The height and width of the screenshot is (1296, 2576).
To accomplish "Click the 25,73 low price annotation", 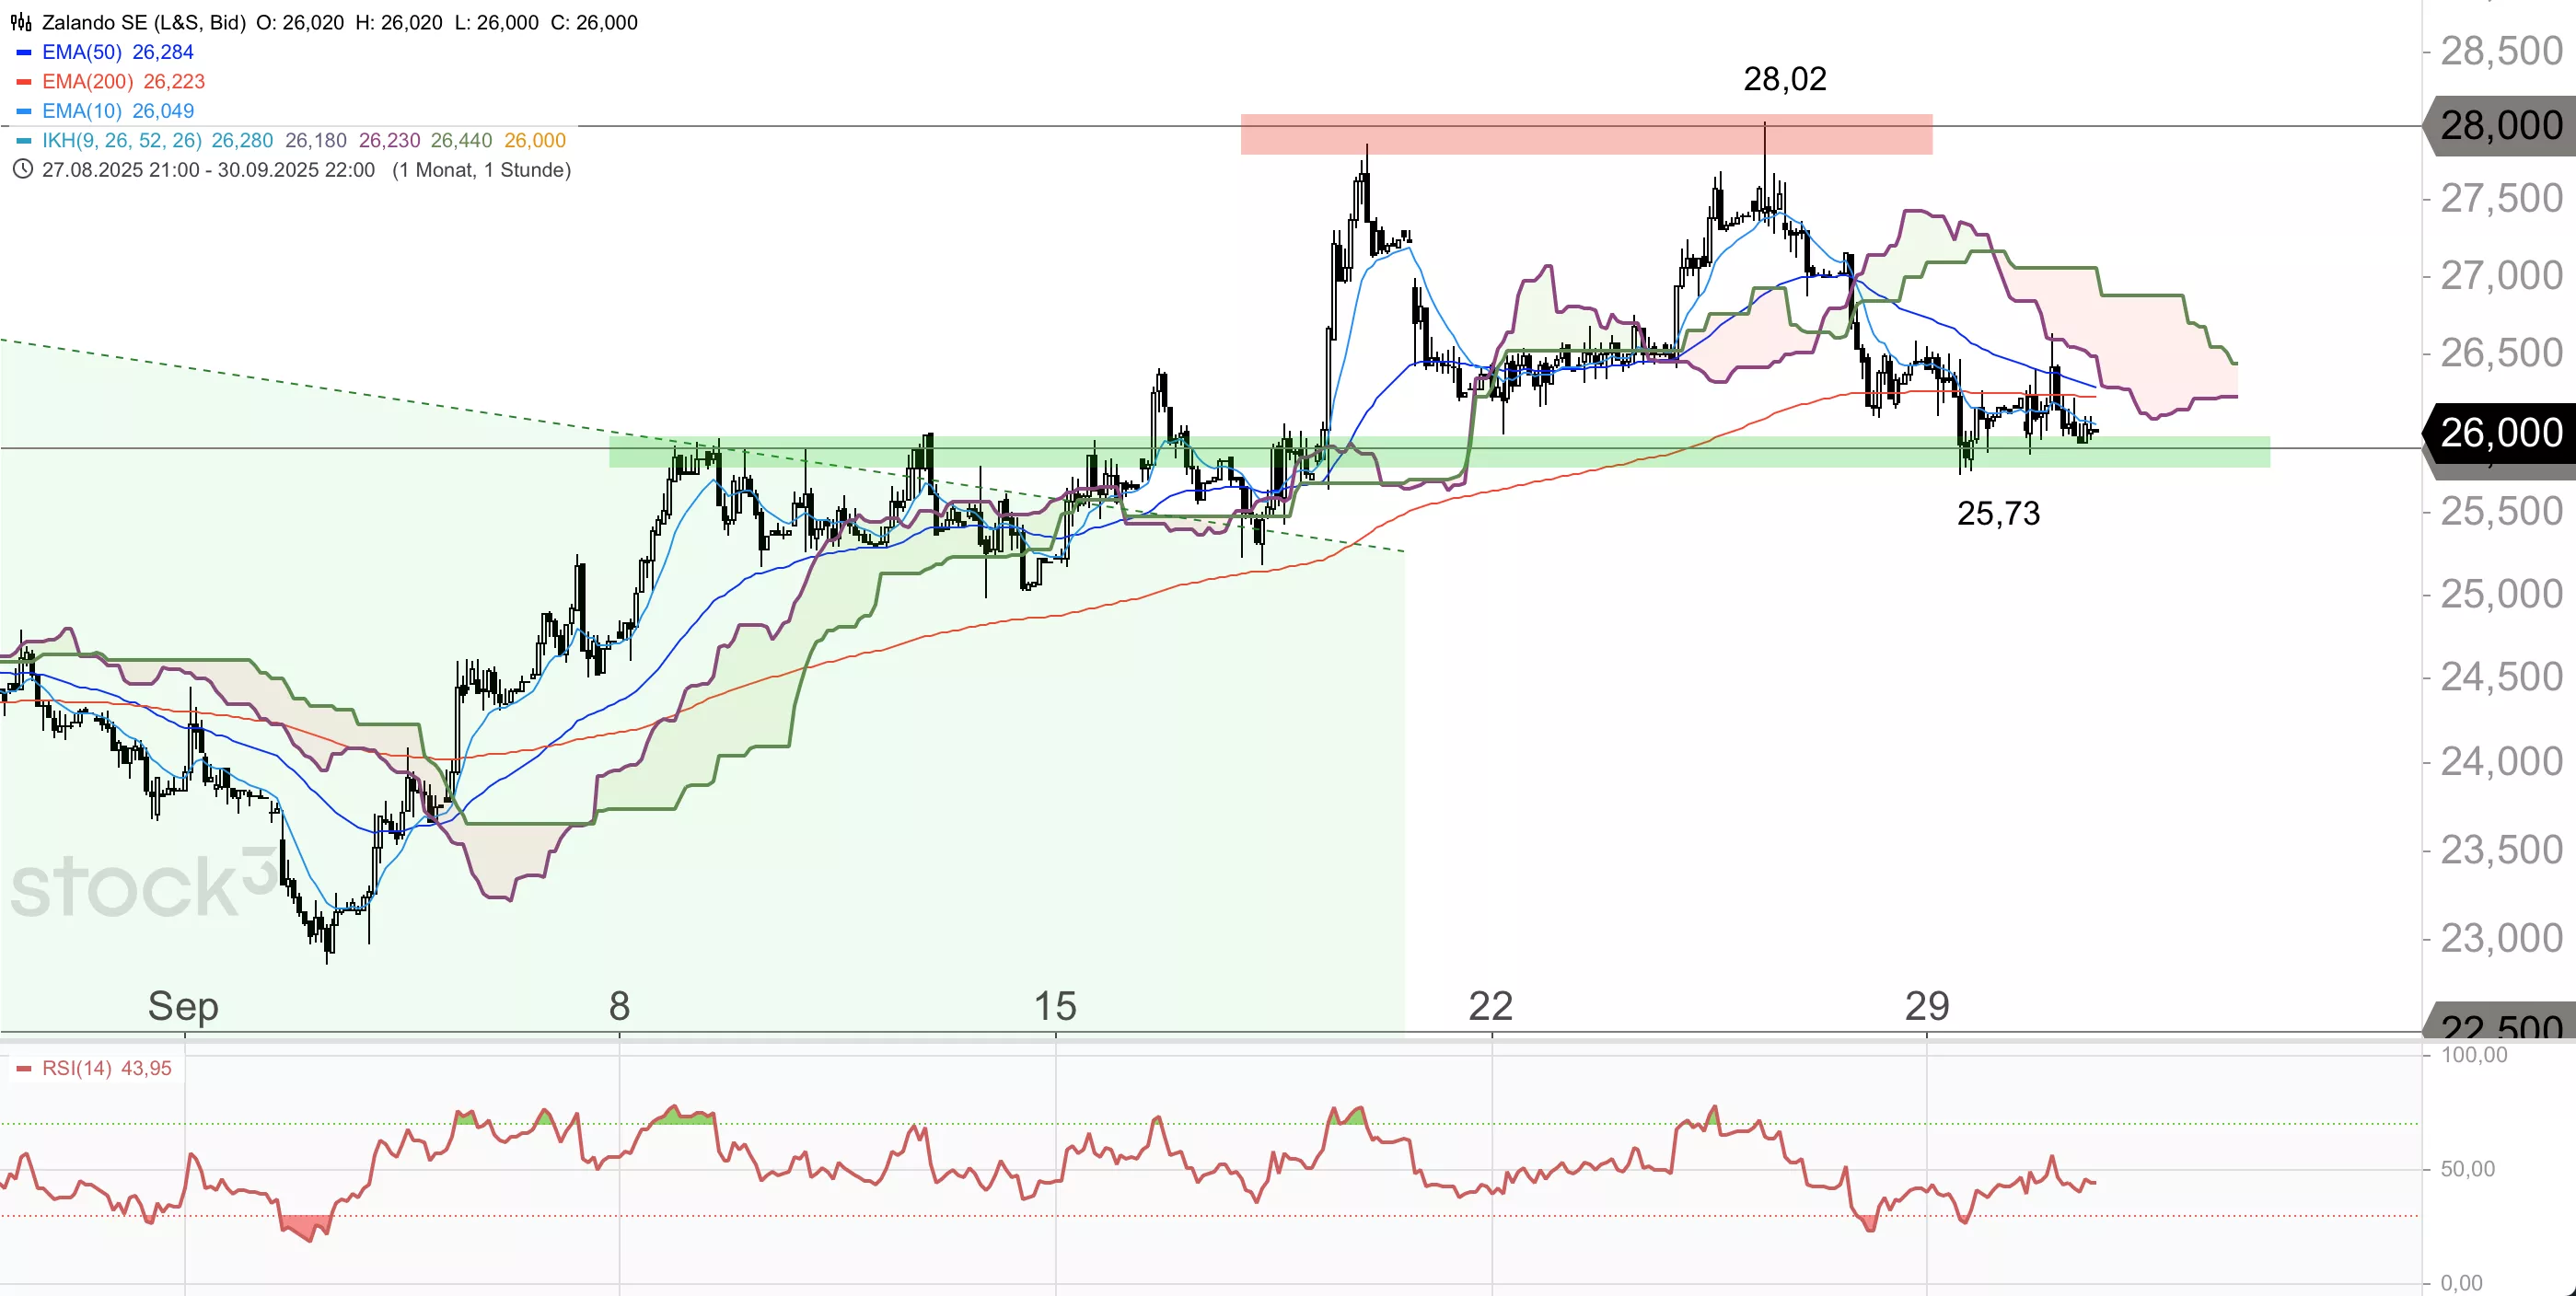I will pyautogui.click(x=1997, y=514).
